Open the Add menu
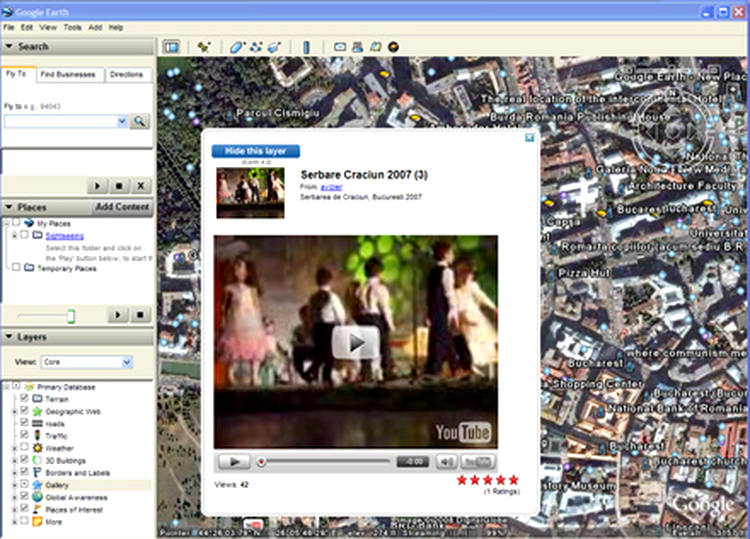The width and height of the screenshot is (750, 539). pos(95,27)
